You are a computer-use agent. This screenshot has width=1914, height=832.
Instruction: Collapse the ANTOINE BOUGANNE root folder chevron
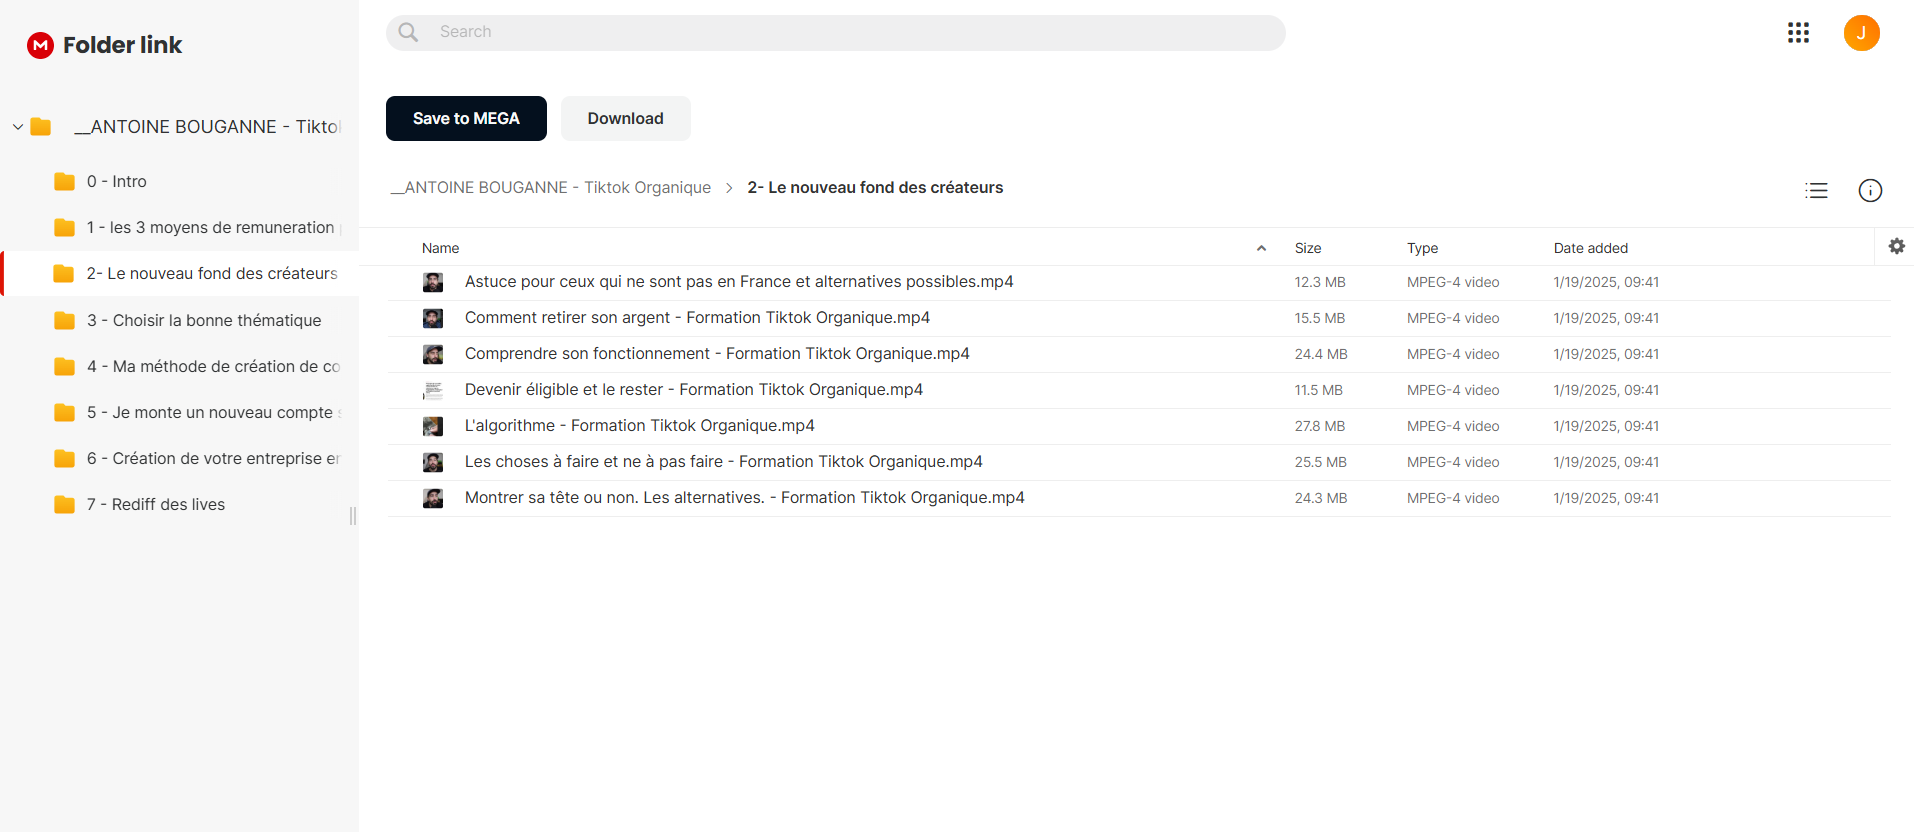(18, 127)
